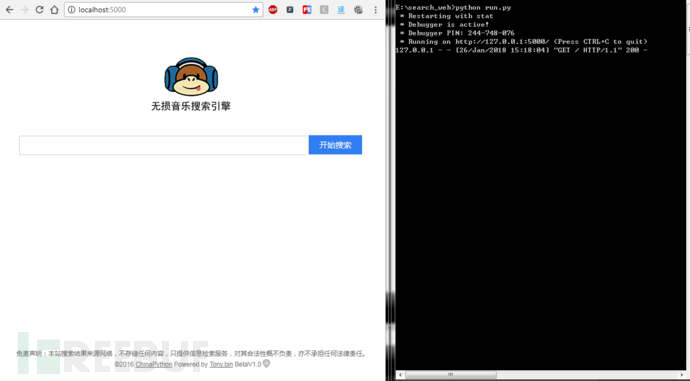Click the blue bookmark star in address bar
The width and height of the screenshot is (690, 381).
256,10
